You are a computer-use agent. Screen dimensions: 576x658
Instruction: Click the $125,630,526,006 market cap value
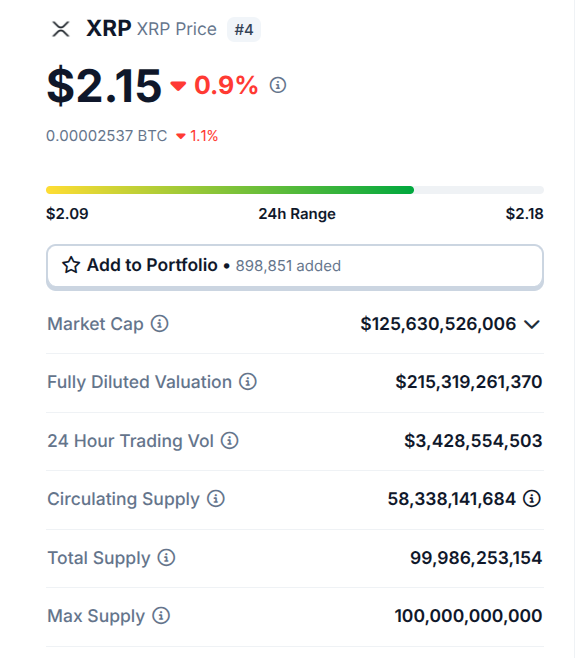point(438,324)
